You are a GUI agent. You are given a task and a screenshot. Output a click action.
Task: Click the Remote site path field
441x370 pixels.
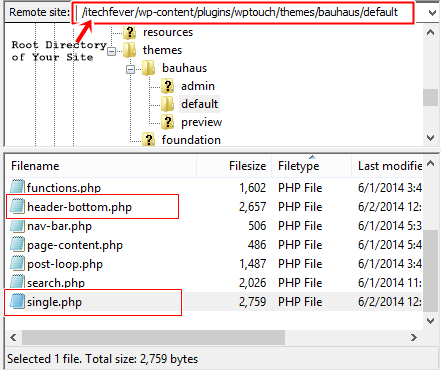pos(243,13)
